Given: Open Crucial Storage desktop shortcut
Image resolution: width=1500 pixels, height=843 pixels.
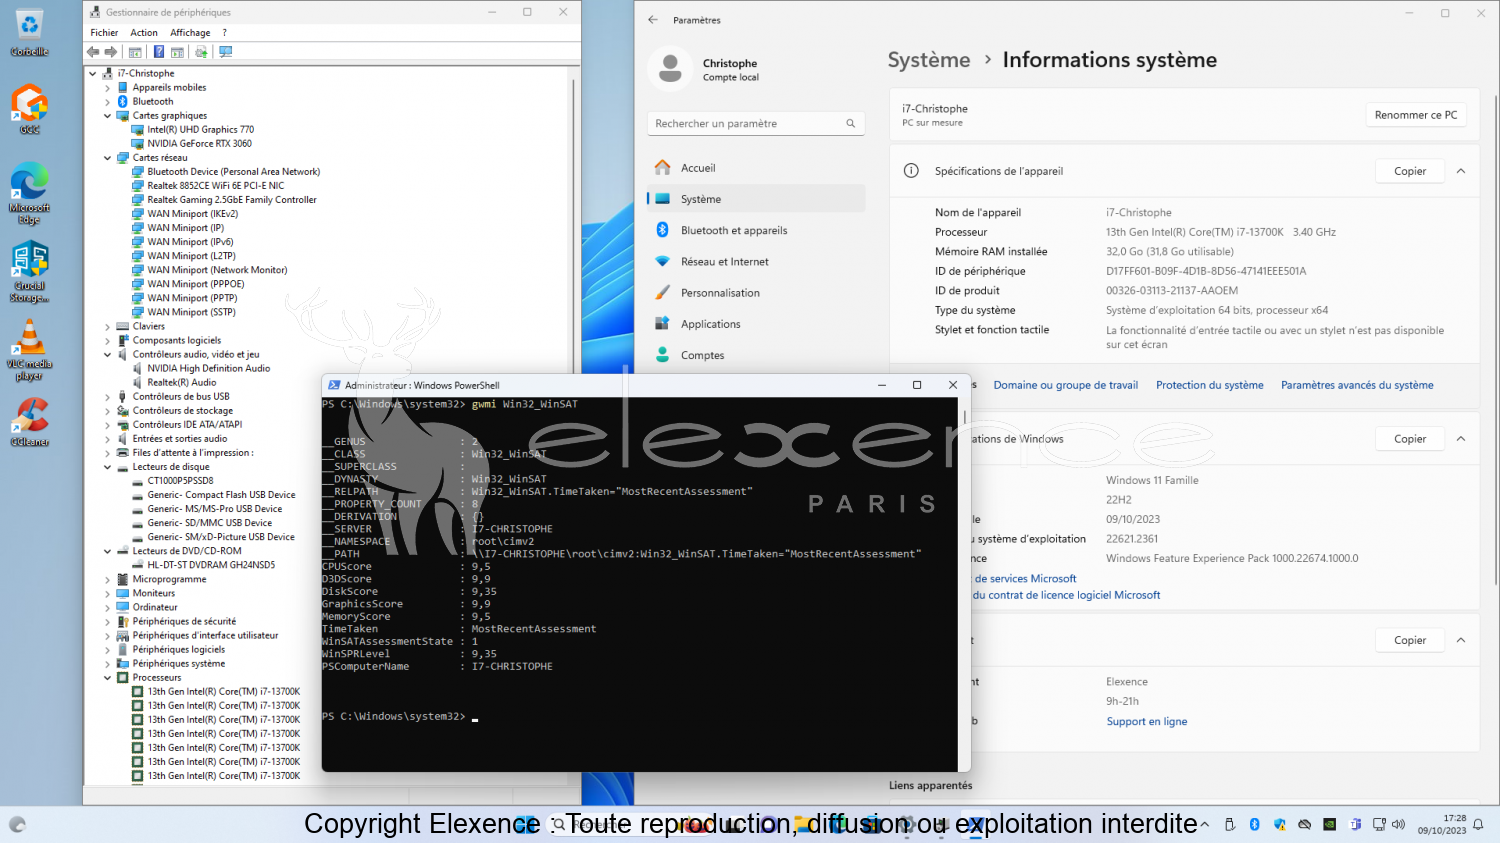Looking at the screenshot, I should 29,271.
